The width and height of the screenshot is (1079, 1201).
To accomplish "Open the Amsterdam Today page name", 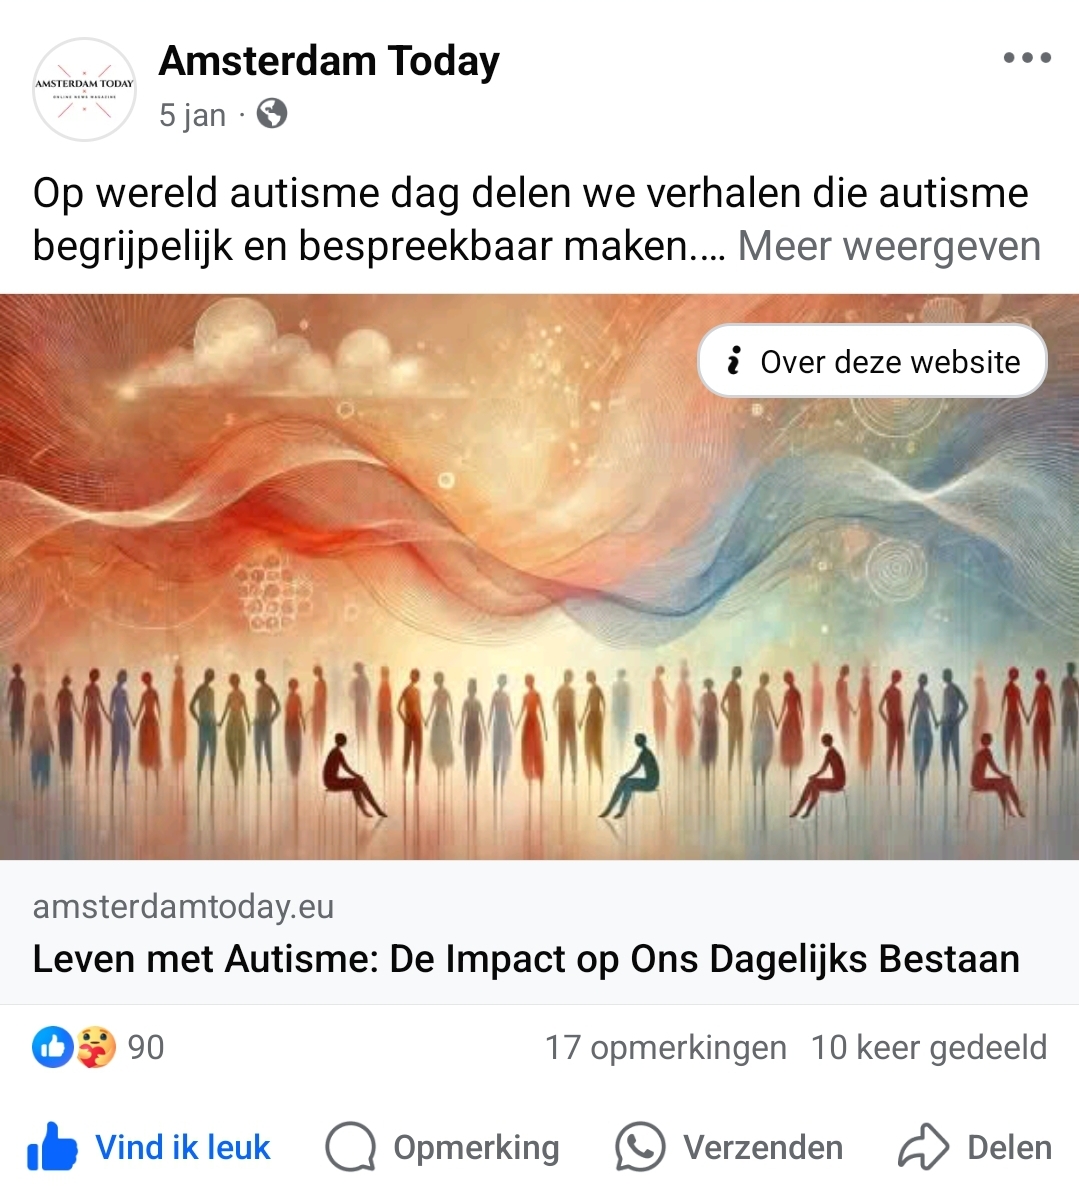I will tap(329, 61).
